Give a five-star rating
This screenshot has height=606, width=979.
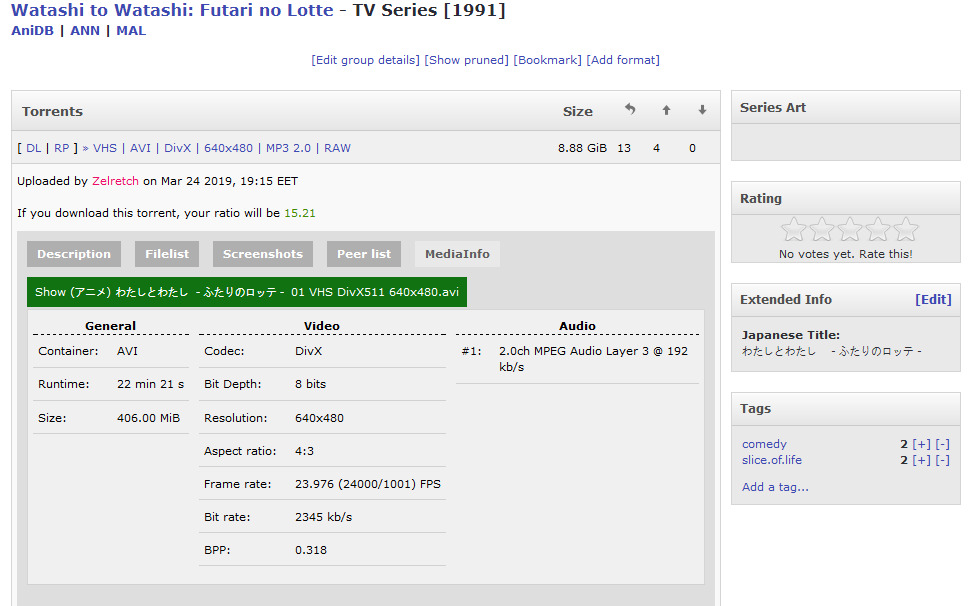click(x=906, y=230)
